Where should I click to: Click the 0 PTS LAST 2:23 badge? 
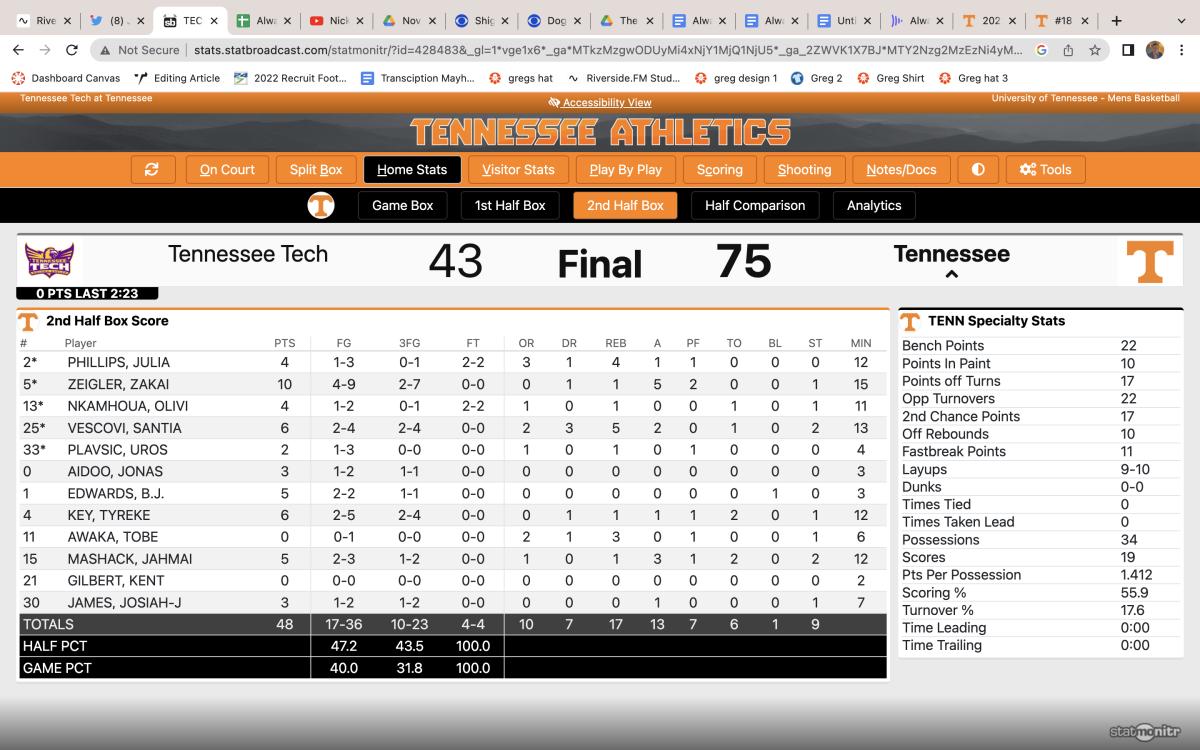[87, 293]
